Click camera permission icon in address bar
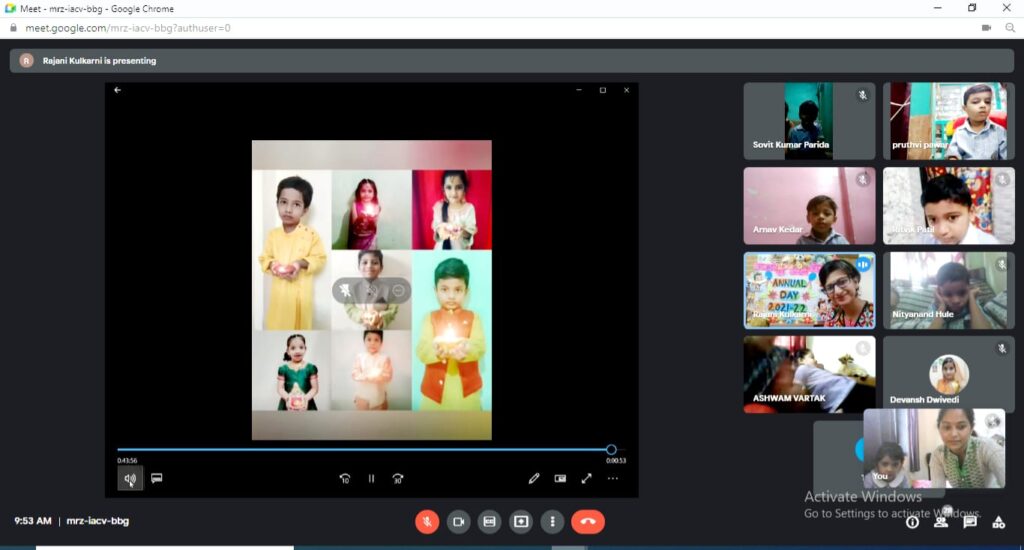 pyautogui.click(x=986, y=28)
